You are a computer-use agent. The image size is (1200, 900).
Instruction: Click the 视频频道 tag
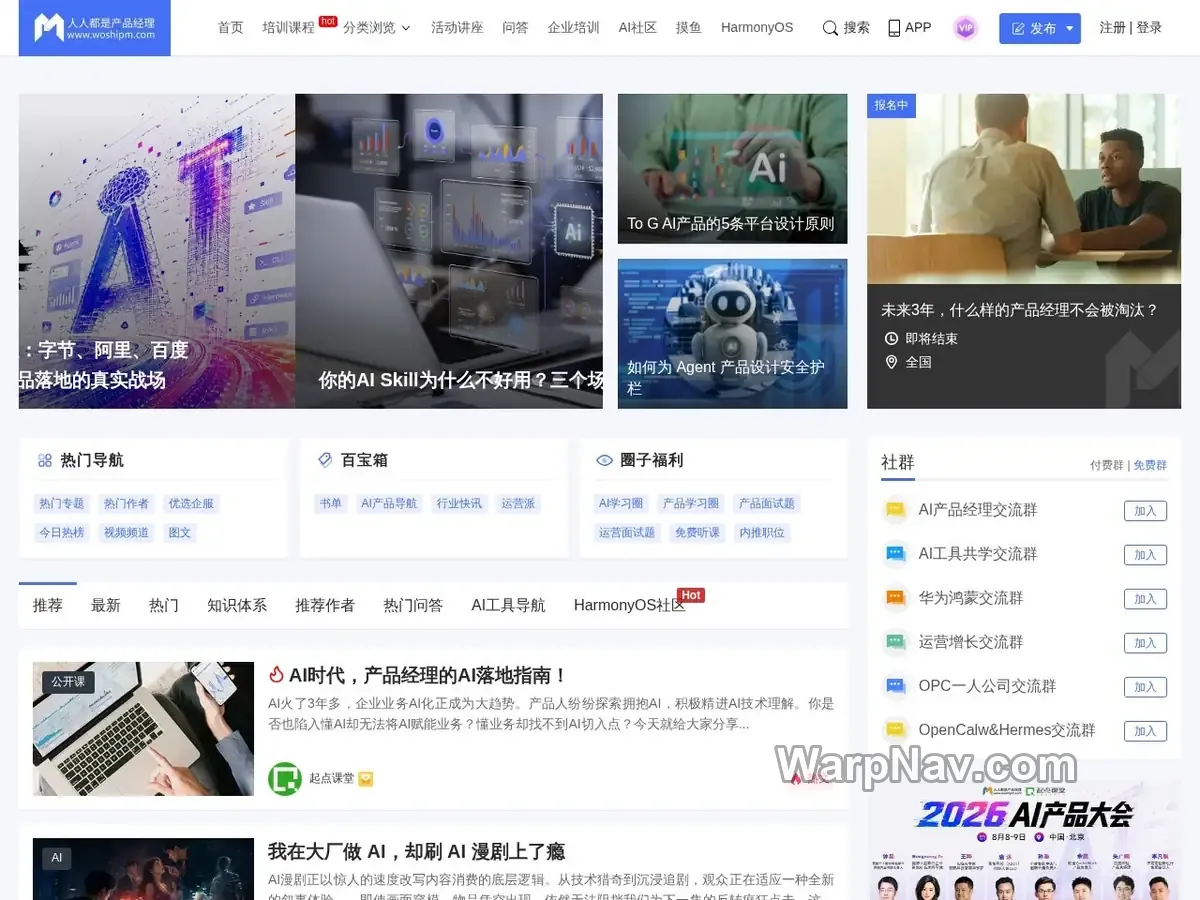tap(127, 532)
